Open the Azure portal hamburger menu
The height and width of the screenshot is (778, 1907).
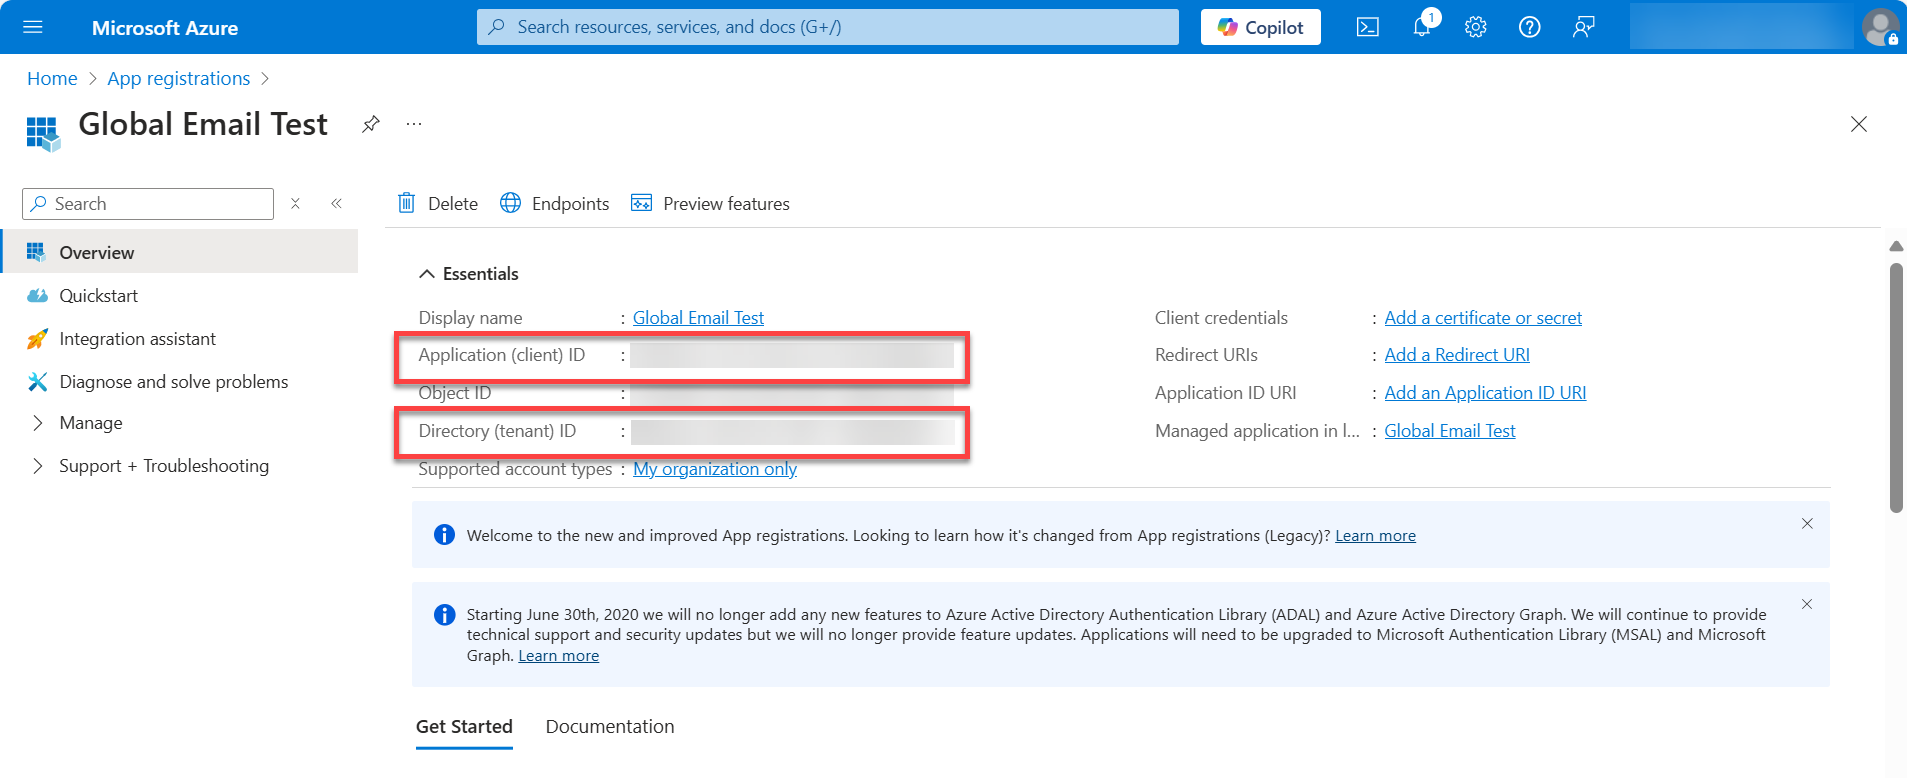tap(33, 27)
